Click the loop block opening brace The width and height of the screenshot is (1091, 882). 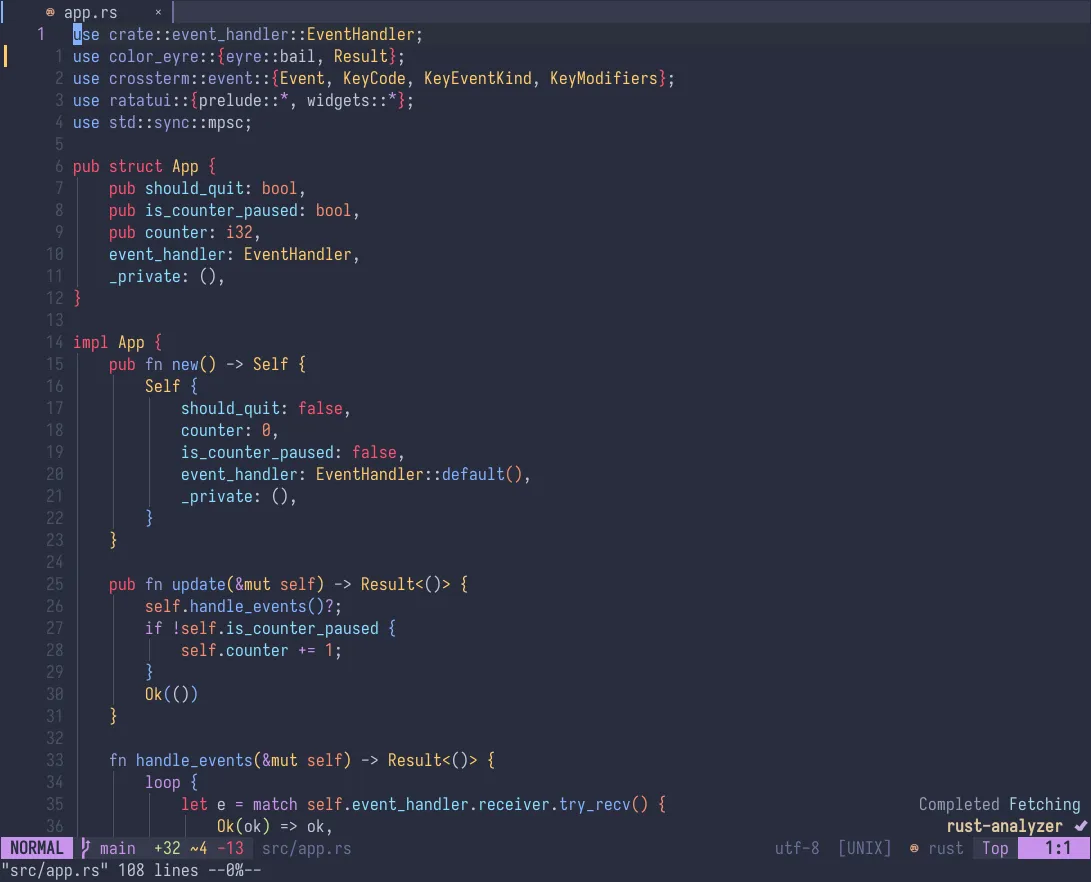tap(194, 782)
